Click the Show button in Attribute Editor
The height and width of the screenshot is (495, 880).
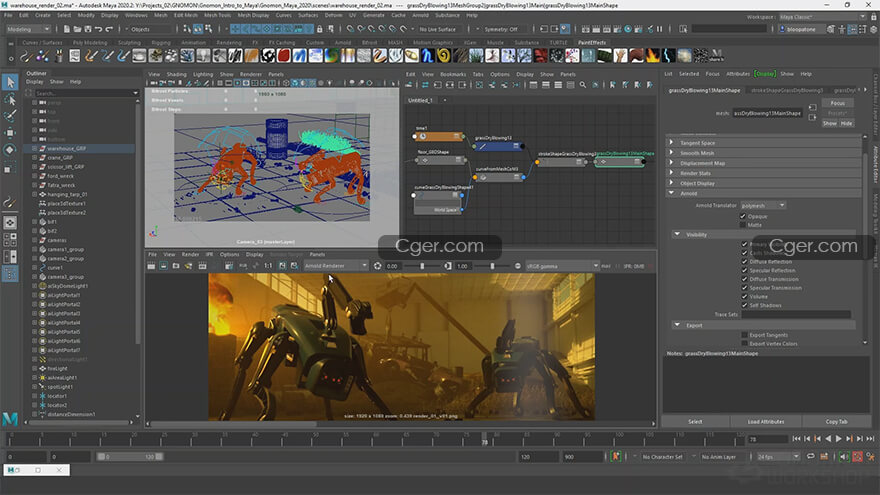pos(829,123)
